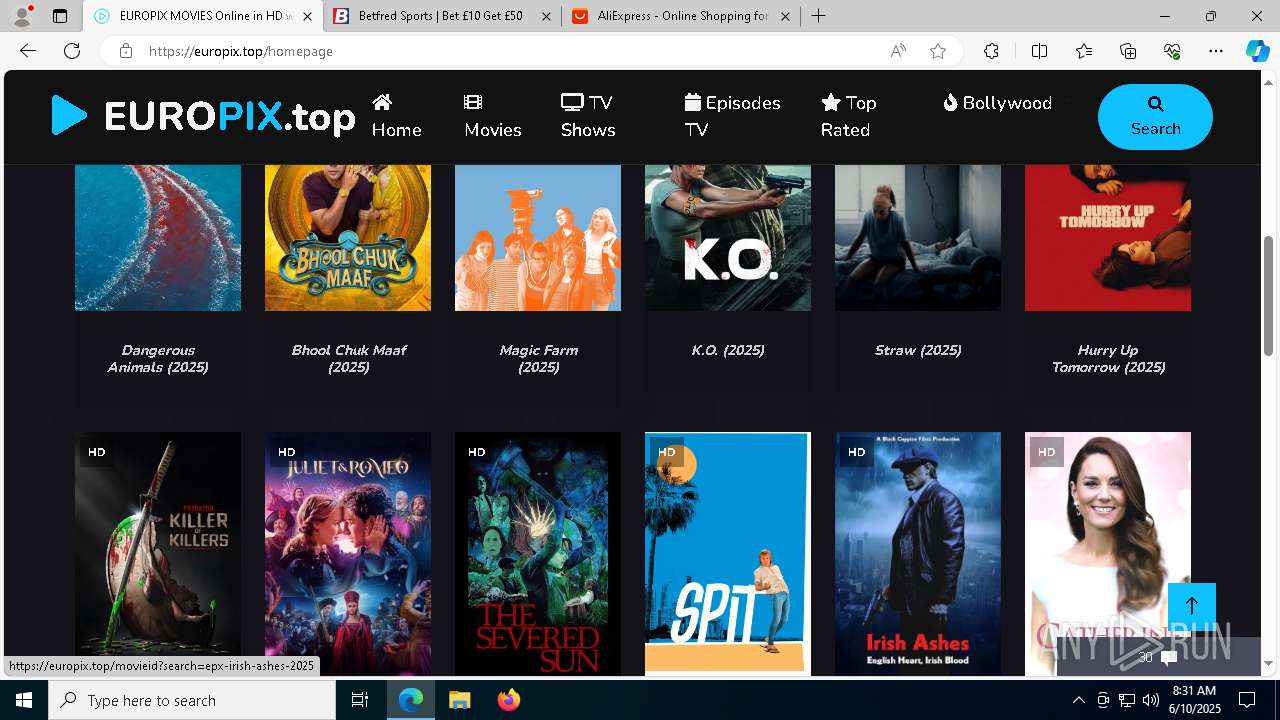Close the Betfred Sports tab
Screen dimensions: 1280x720
(546, 16)
